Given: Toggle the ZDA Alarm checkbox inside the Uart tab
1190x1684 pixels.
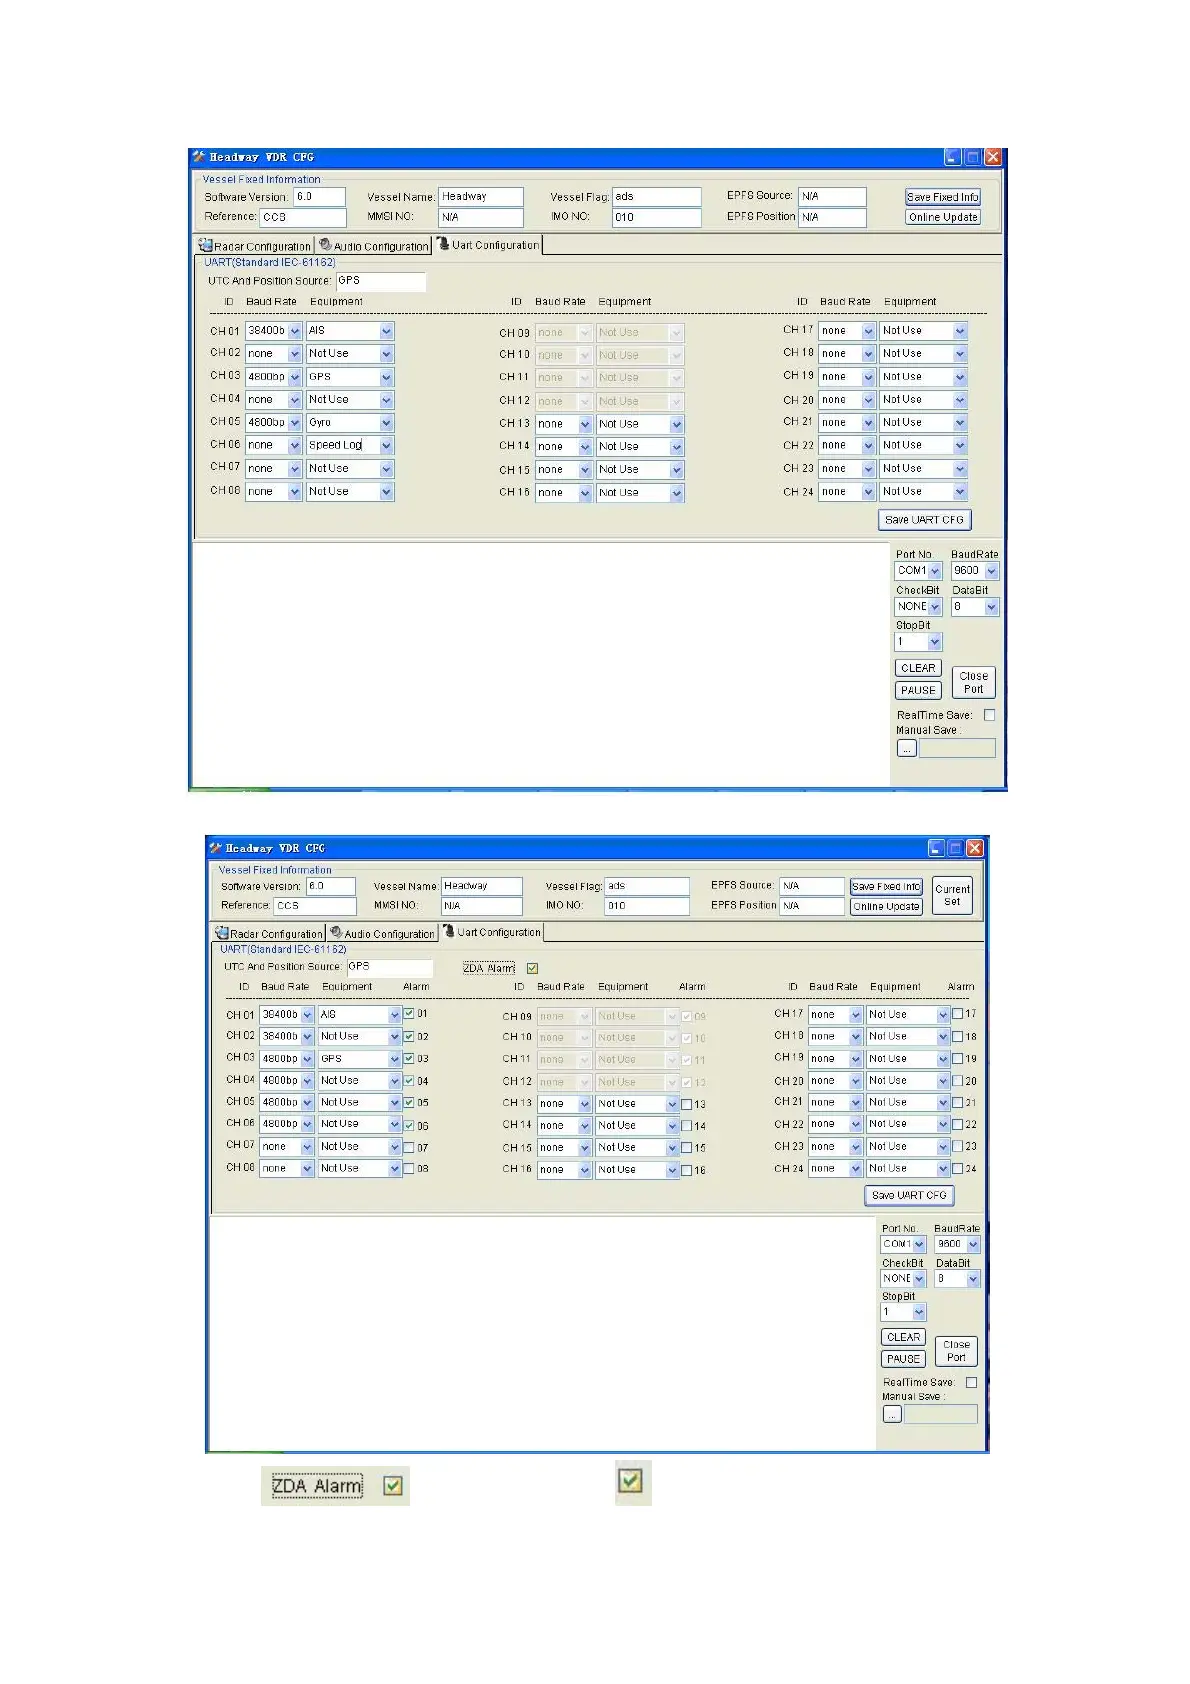Looking at the screenshot, I should (x=532, y=968).
